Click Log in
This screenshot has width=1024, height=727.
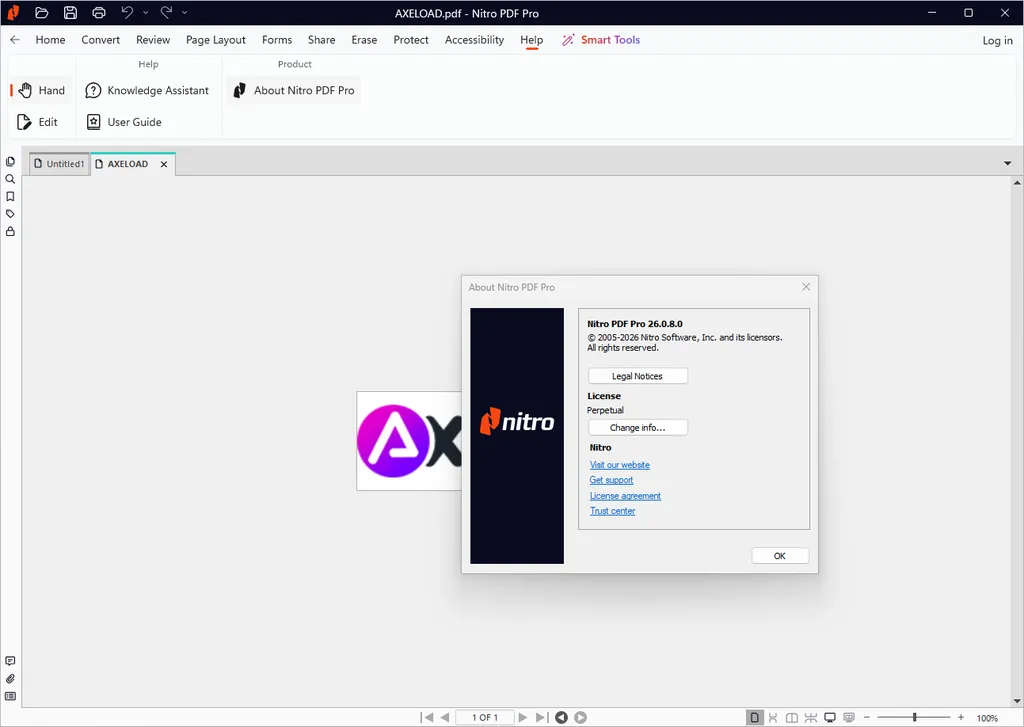coord(997,40)
